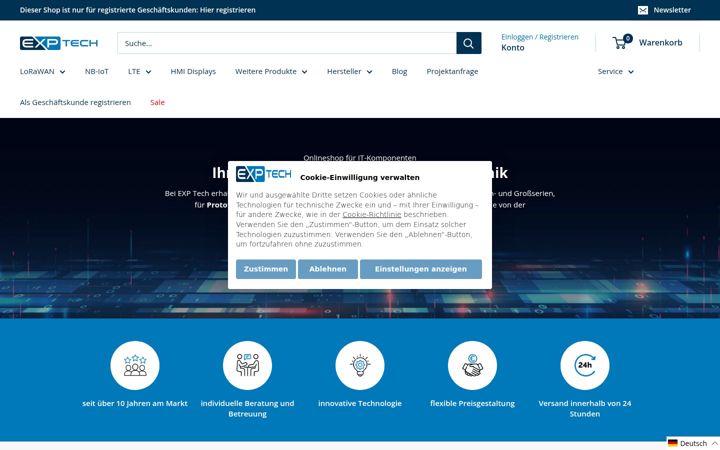Open Warenkorb cart label

click(x=660, y=43)
